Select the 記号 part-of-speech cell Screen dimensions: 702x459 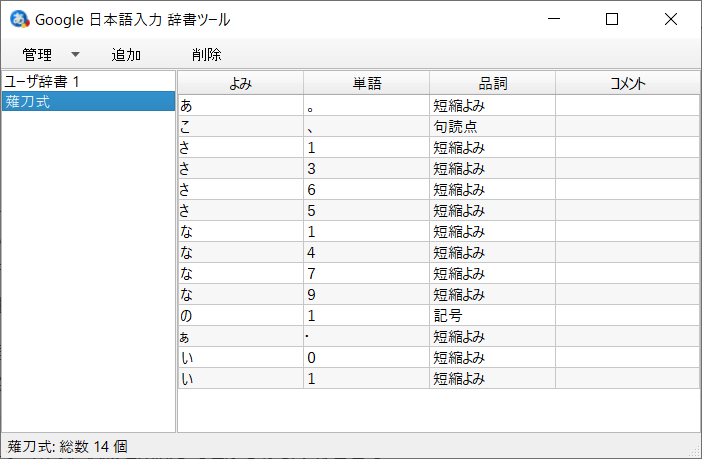(x=492, y=316)
